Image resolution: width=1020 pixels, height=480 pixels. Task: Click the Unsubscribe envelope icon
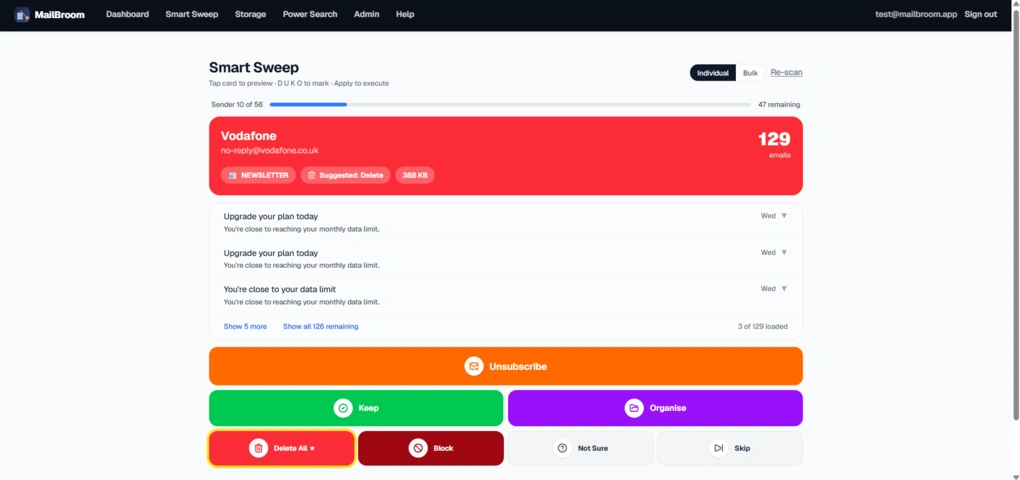coord(474,366)
